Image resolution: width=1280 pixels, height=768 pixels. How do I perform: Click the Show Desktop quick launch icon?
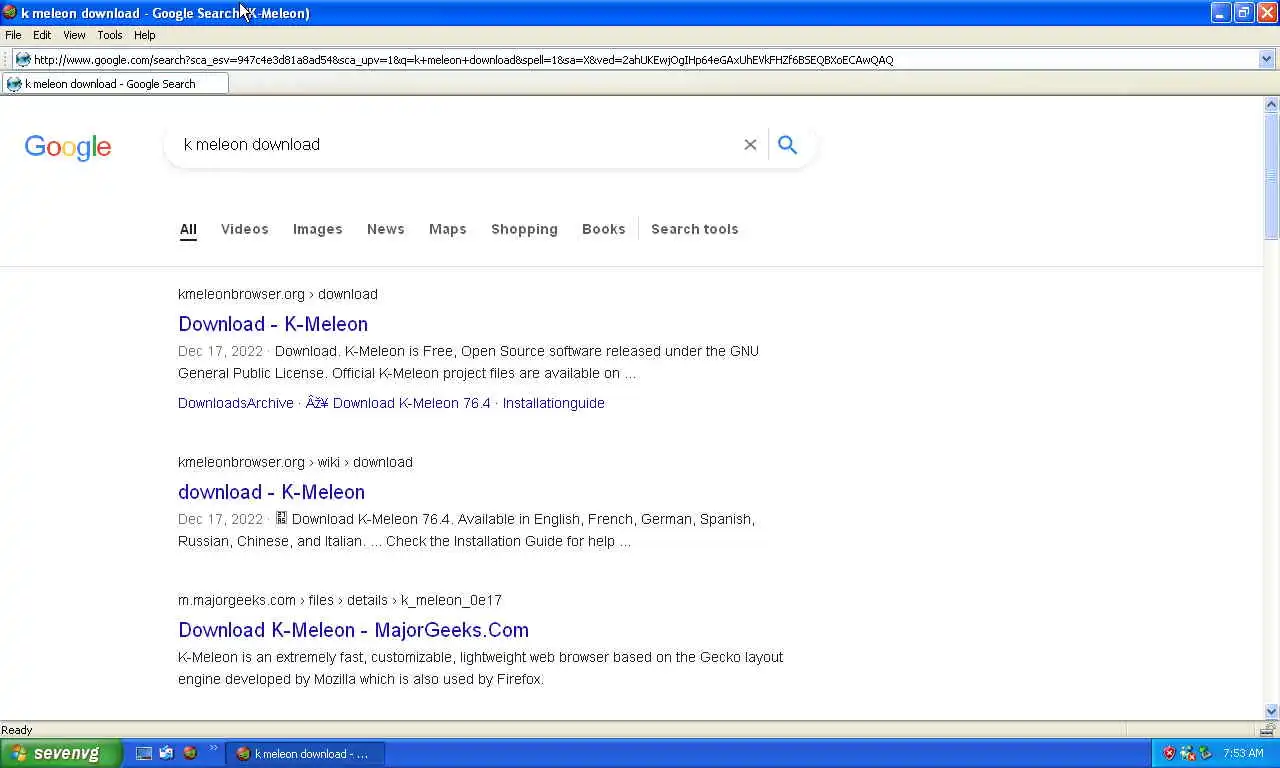click(x=144, y=753)
